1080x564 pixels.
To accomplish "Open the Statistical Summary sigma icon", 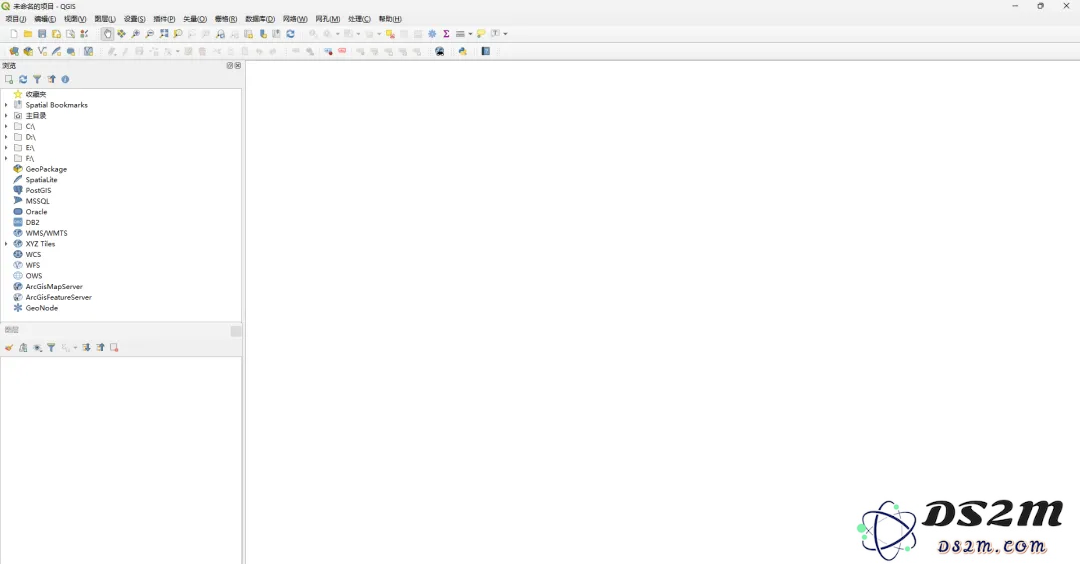I will 446,34.
